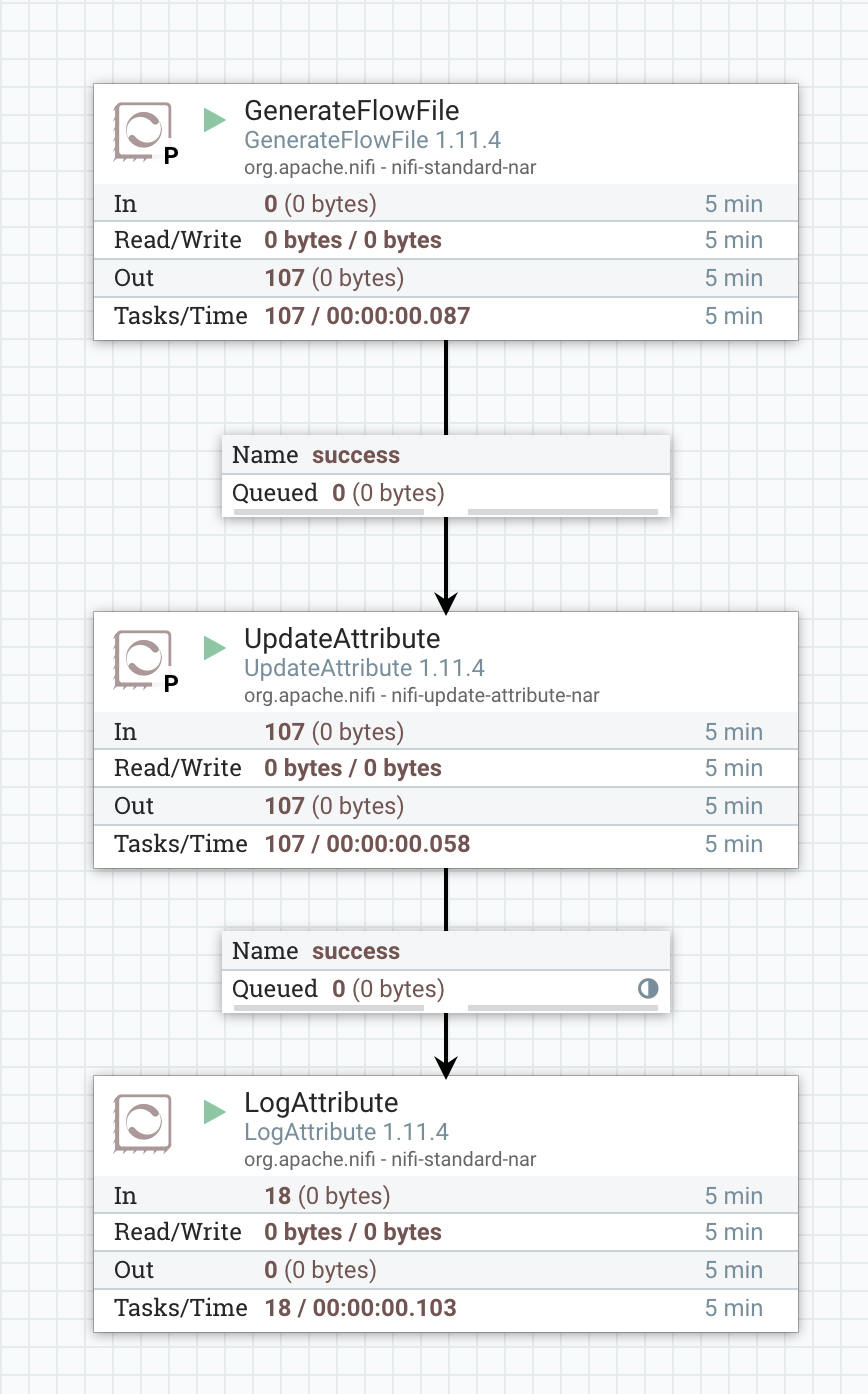Screen dimensions: 868x1394
Task: Select the GenerateFlowFile processor title
Action: coord(352,110)
